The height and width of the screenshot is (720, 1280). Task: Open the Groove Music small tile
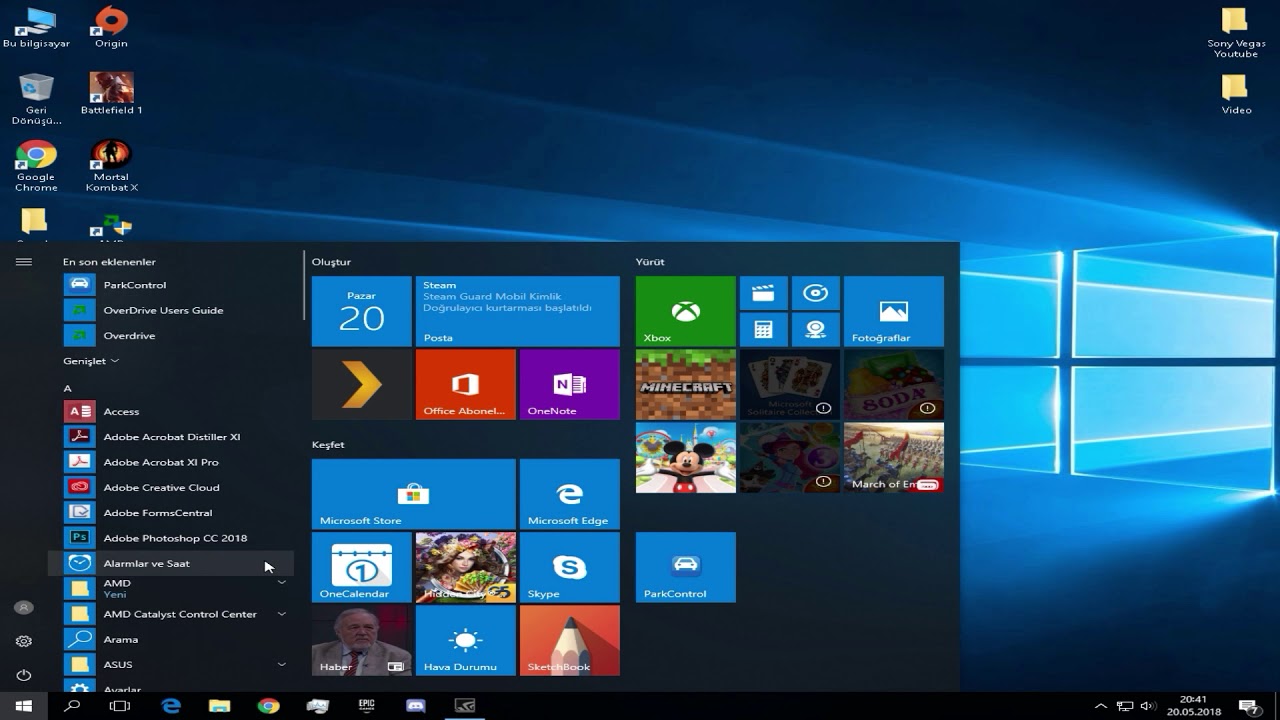pos(815,293)
